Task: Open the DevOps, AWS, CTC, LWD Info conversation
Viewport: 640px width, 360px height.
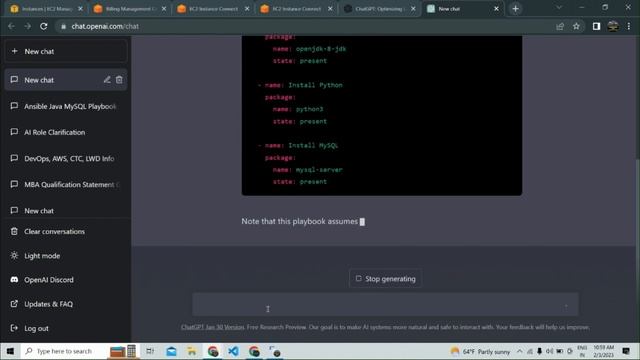Action: (65, 158)
